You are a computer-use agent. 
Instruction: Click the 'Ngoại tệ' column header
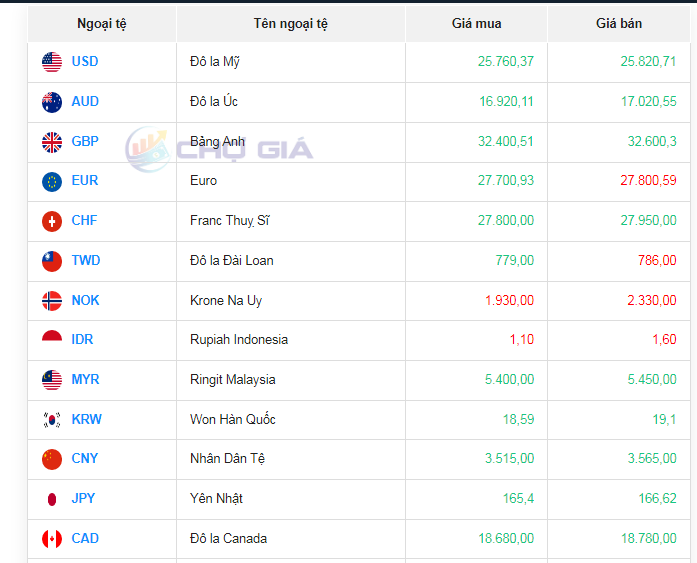(102, 24)
